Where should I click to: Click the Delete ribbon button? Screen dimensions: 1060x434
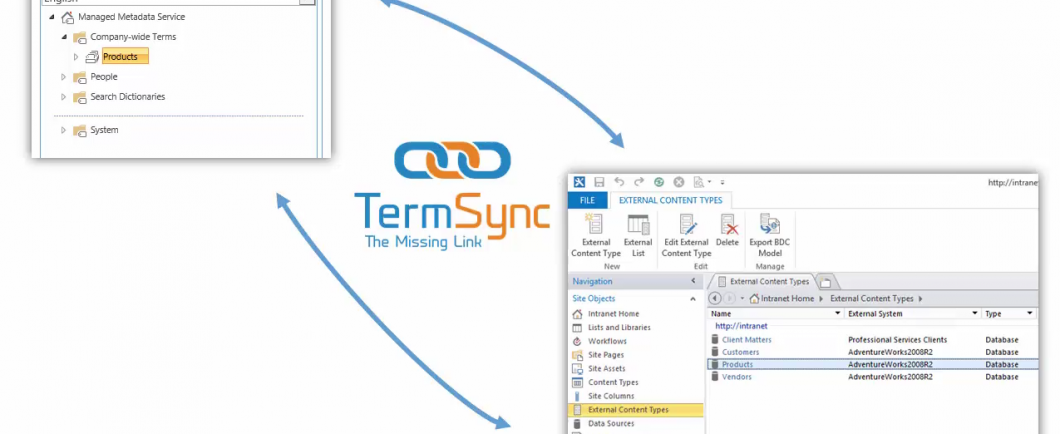(x=727, y=231)
